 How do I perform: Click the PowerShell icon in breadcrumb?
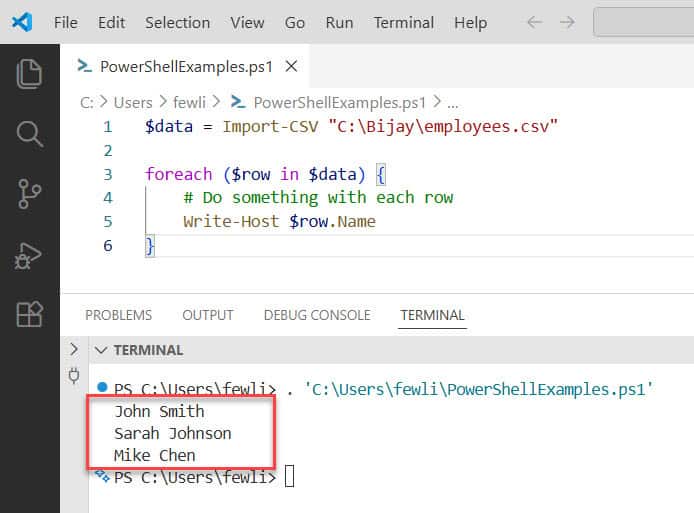238,102
